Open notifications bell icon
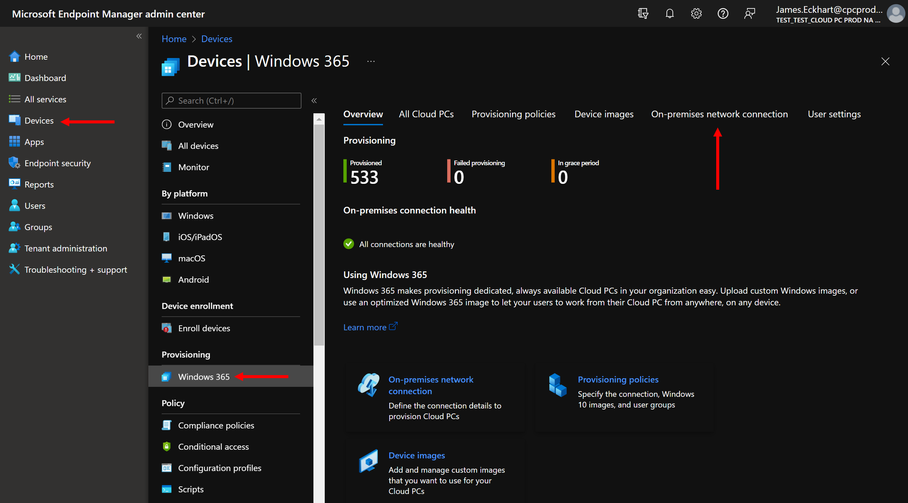The height and width of the screenshot is (503, 908). tap(669, 13)
